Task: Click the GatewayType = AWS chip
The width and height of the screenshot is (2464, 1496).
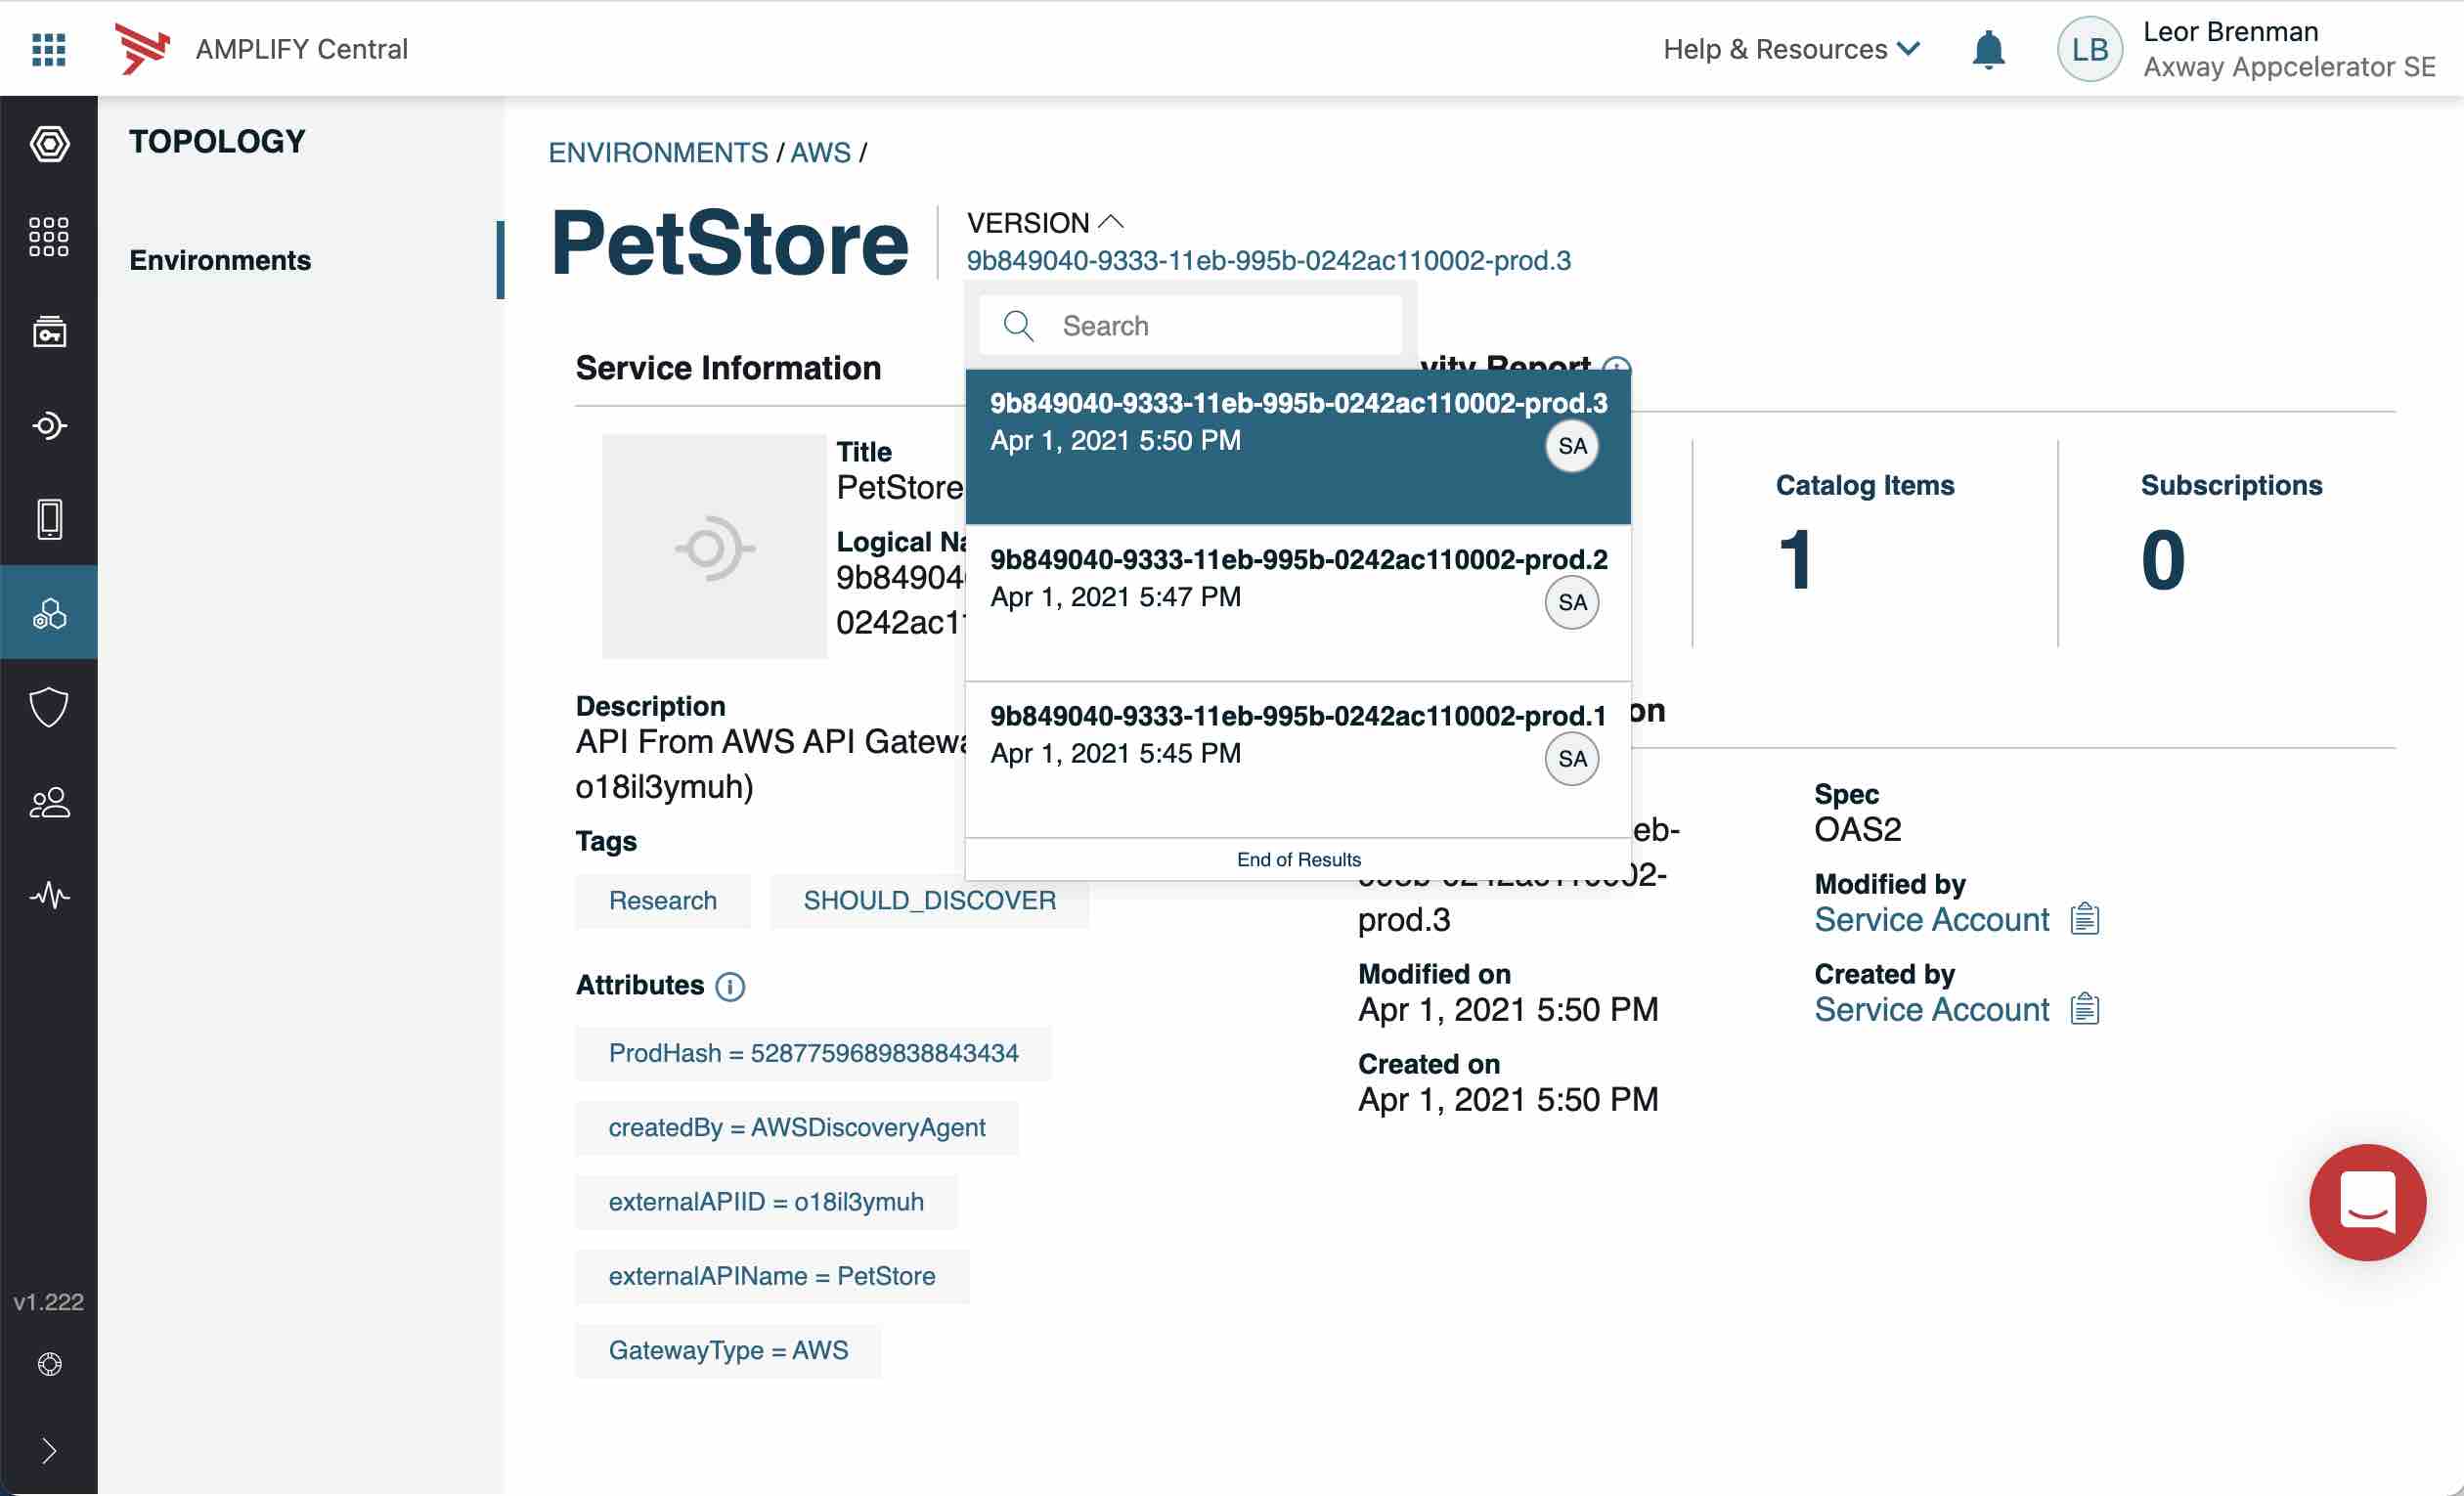Action: pyautogui.click(x=728, y=1350)
